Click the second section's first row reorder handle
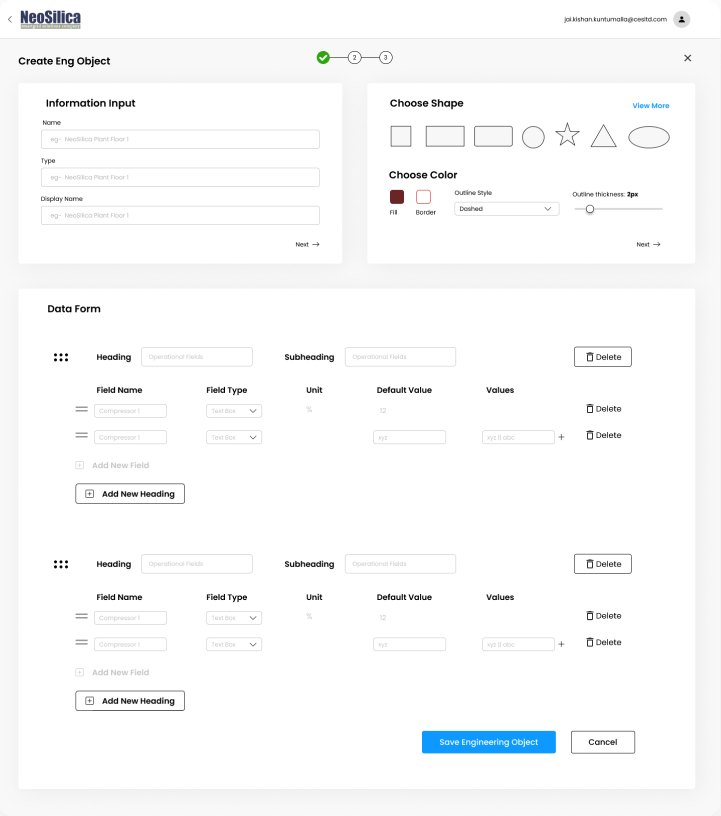 click(82, 616)
